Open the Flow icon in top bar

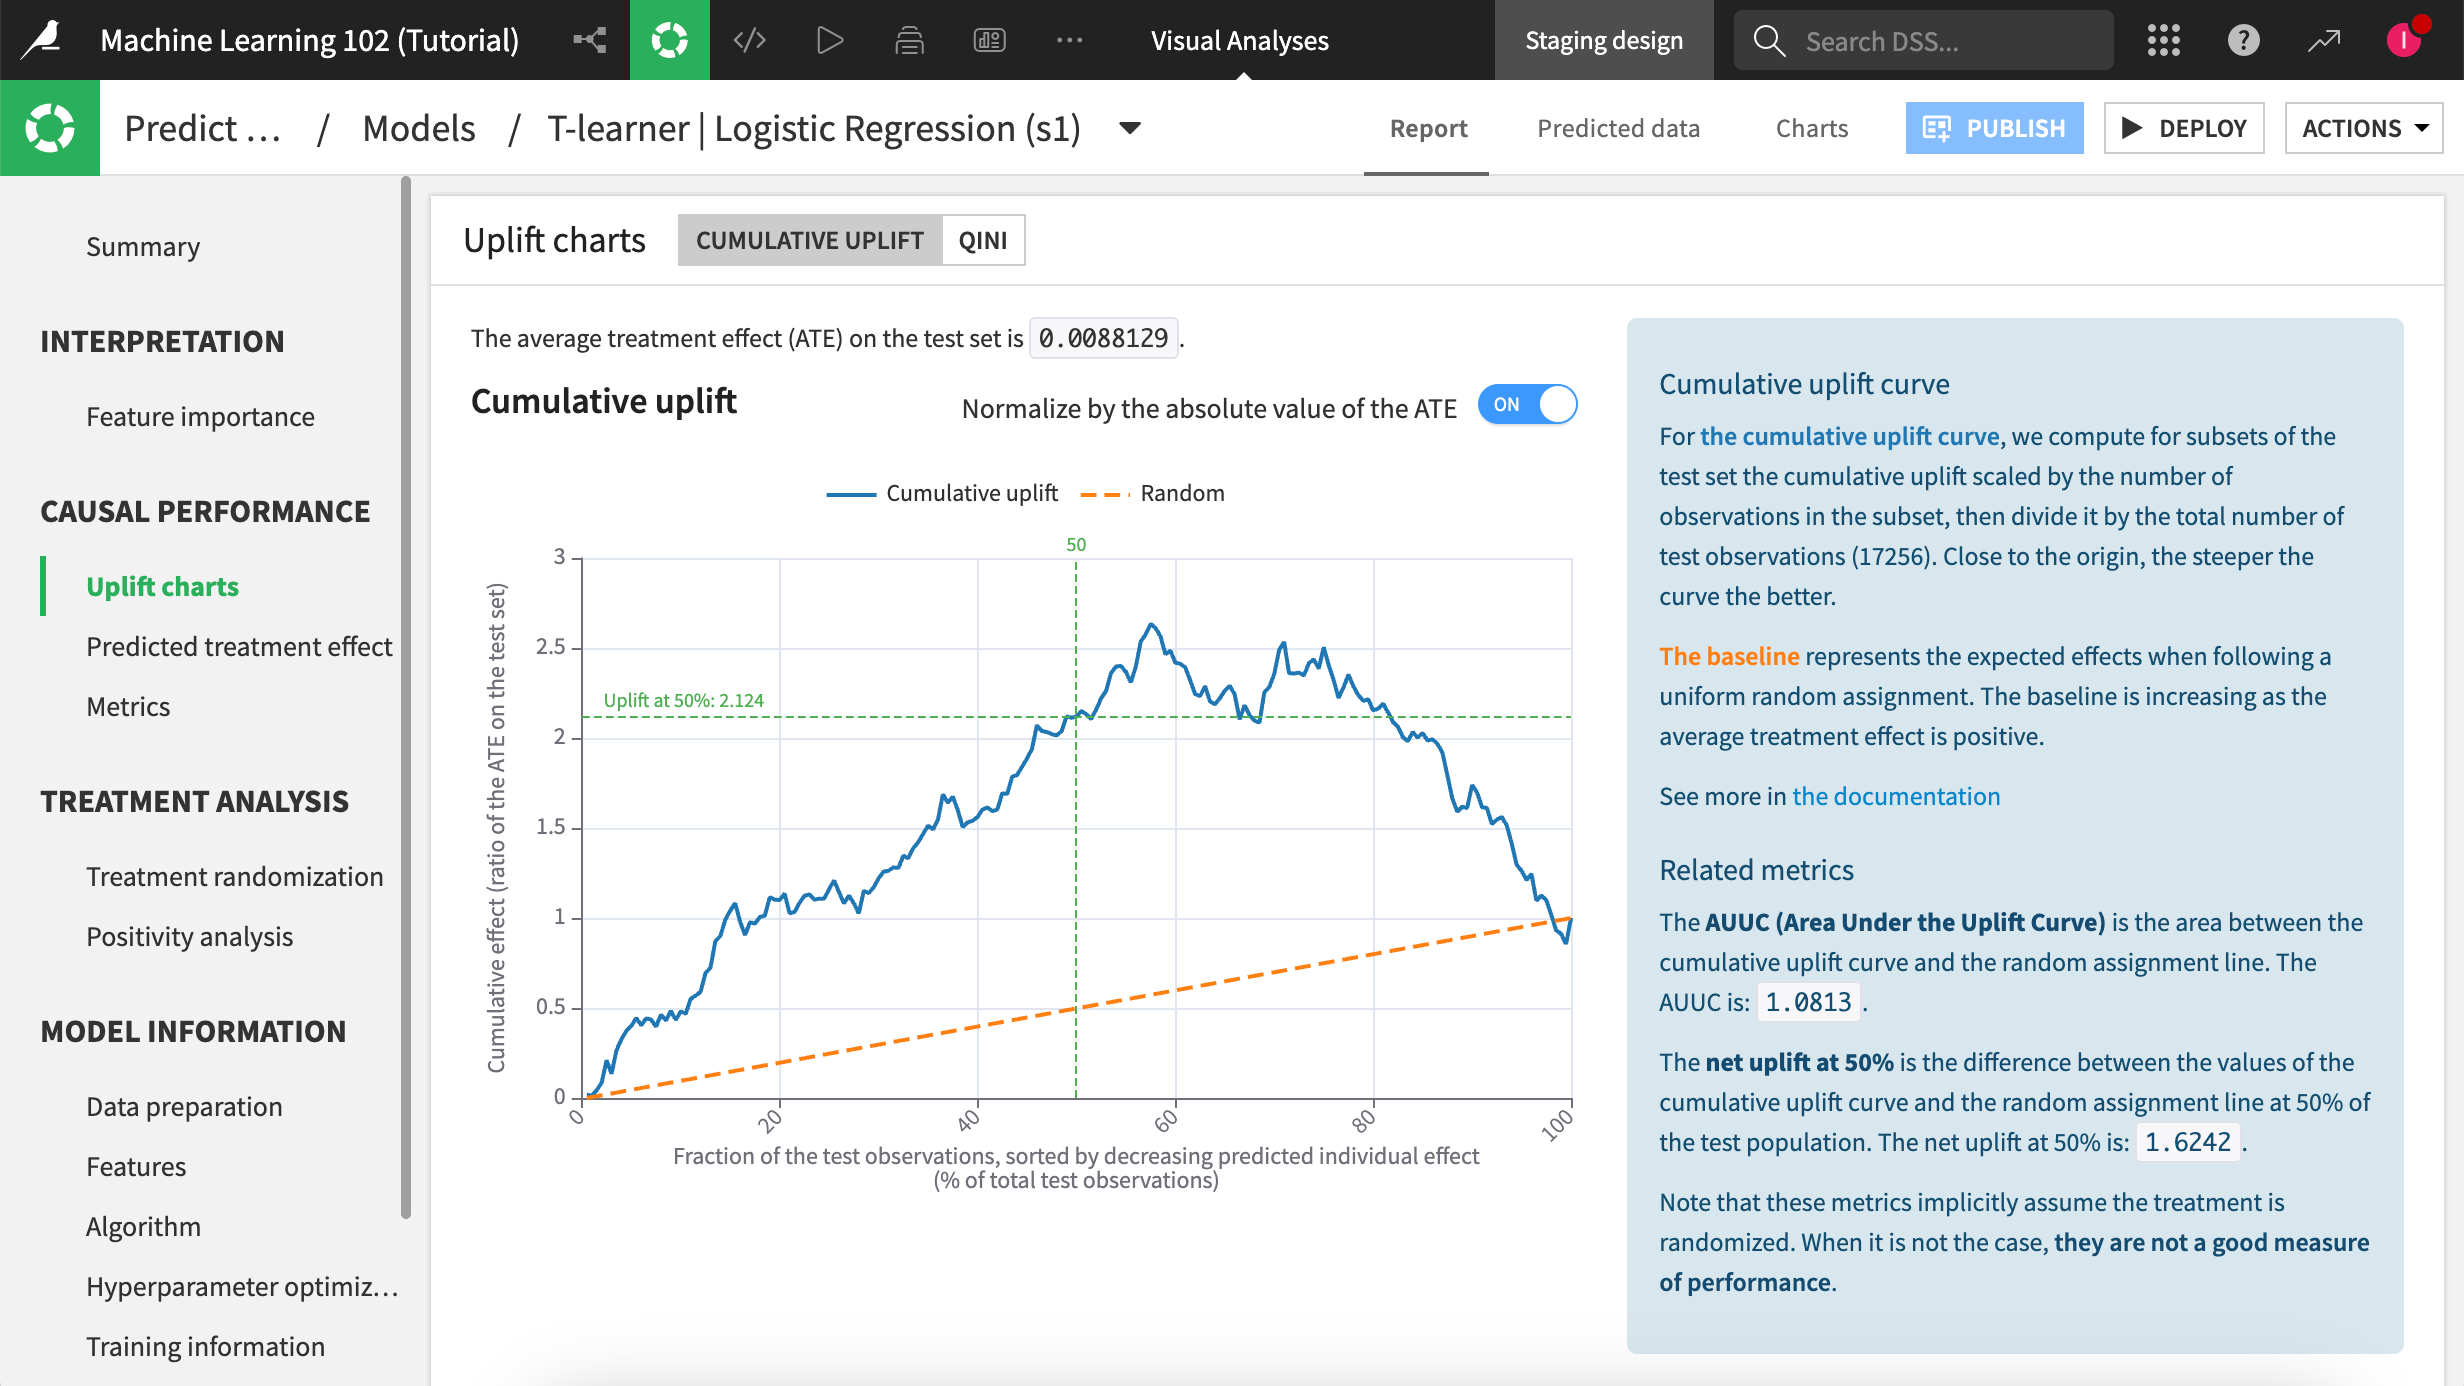pos(590,40)
